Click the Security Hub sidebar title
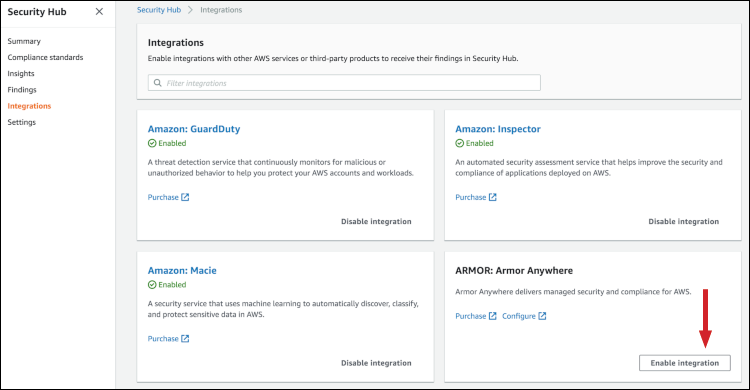Viewport: 750px width, 390px height. 37,12
